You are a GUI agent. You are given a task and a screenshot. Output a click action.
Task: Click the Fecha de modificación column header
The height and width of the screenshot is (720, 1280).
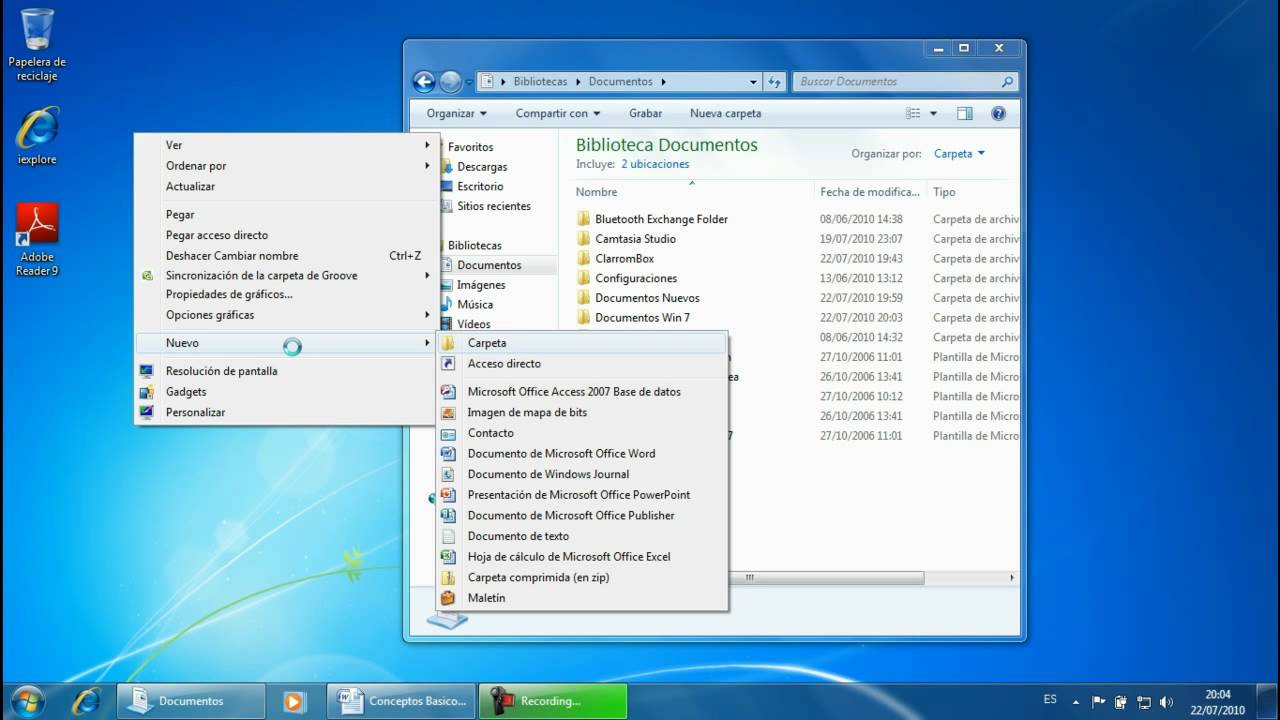click(870, 192)
